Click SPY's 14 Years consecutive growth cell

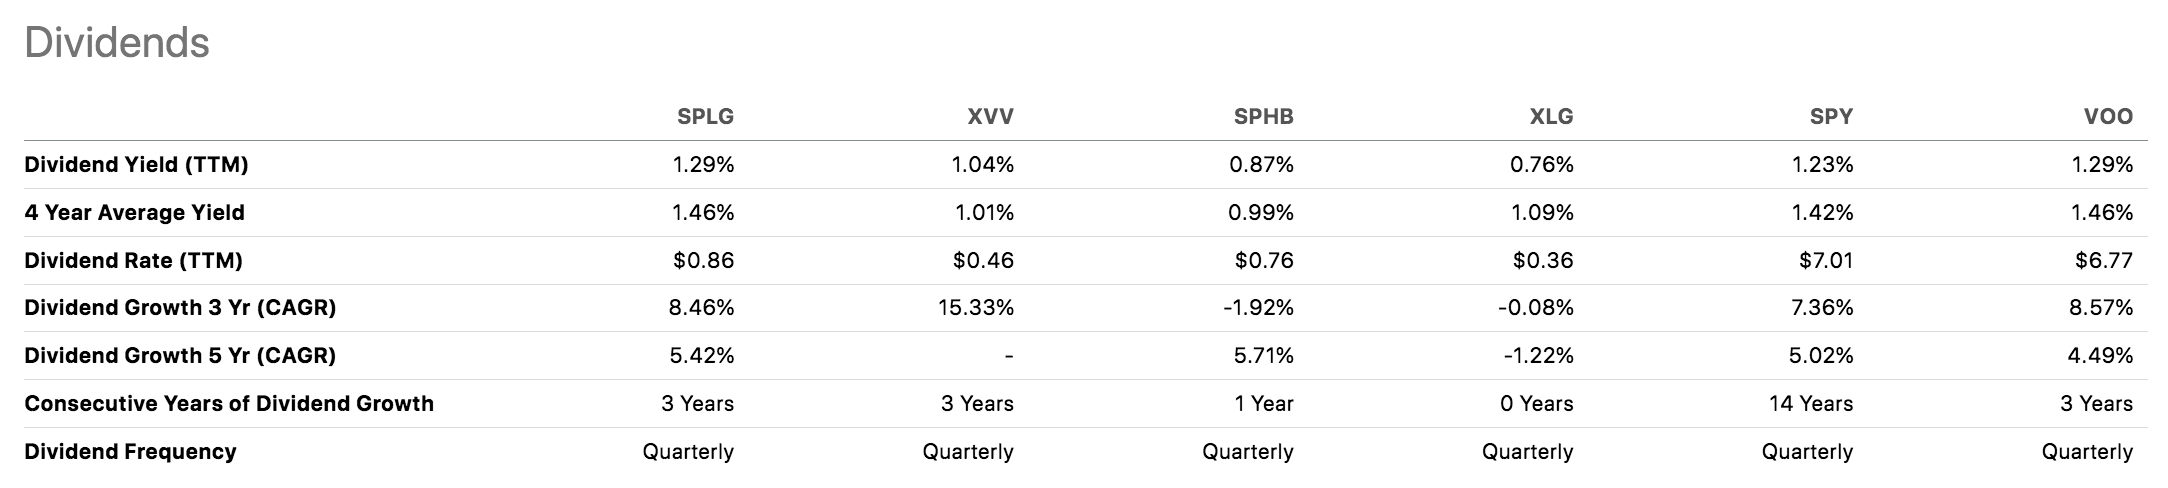tap(1810, 404)
